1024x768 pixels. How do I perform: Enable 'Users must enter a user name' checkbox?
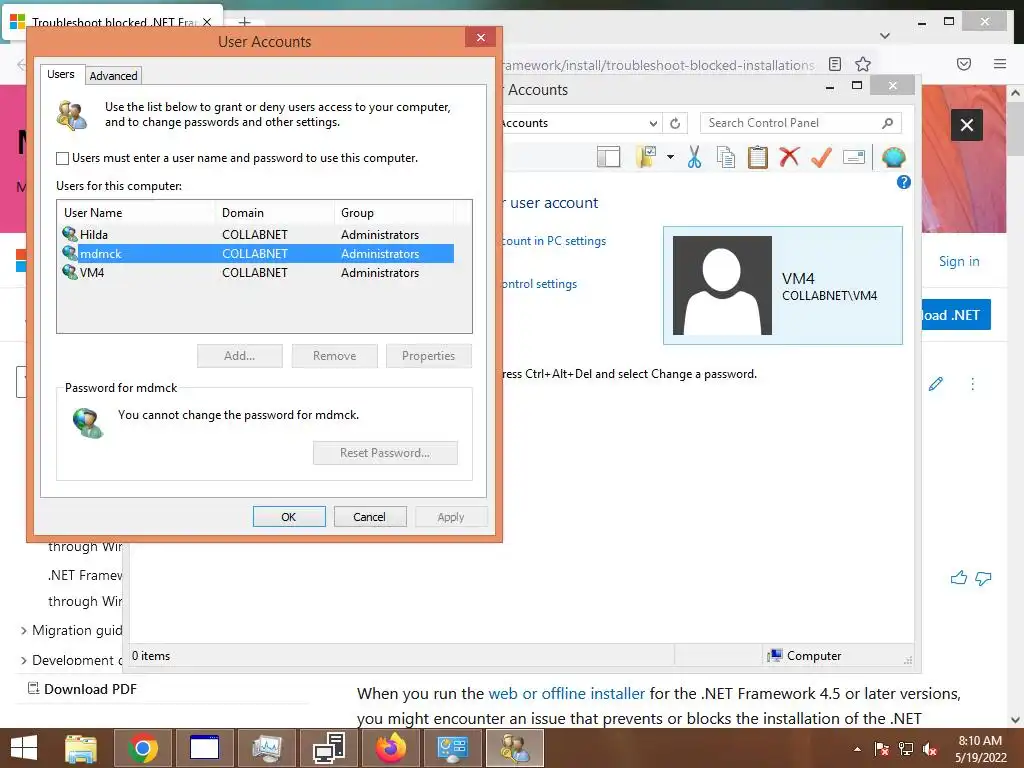pos(63,158)
